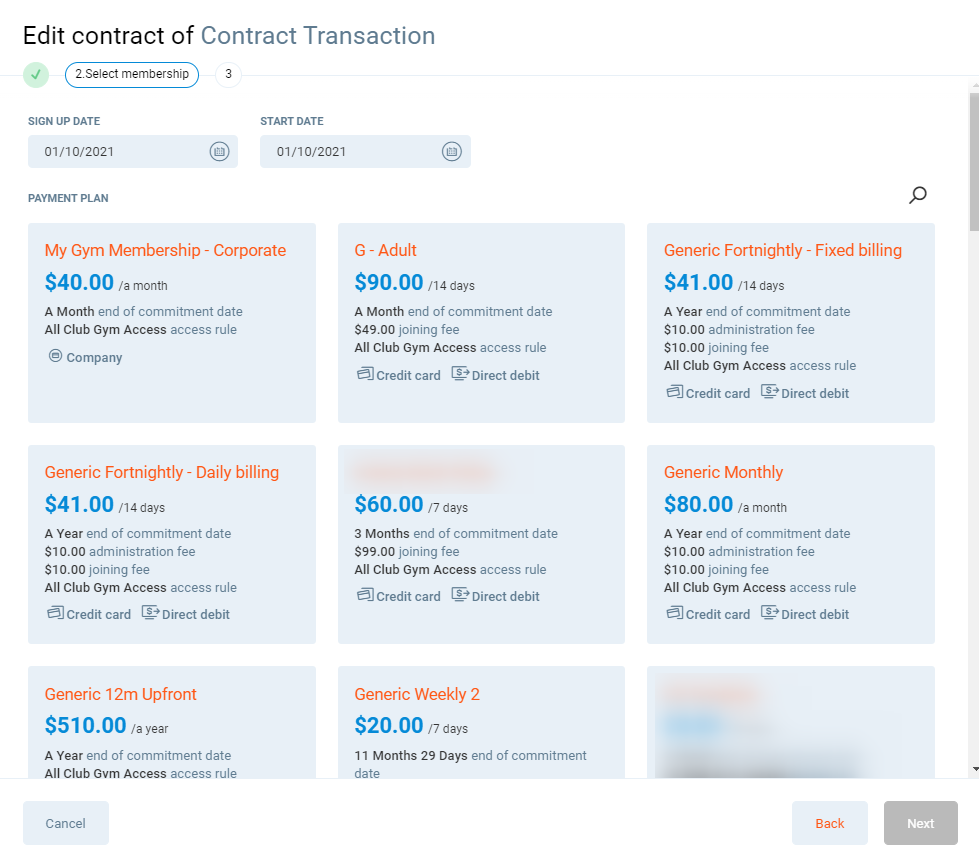The image size is (979, 866).
Task: Click the Back button
Action: click(x=829, y=823)
